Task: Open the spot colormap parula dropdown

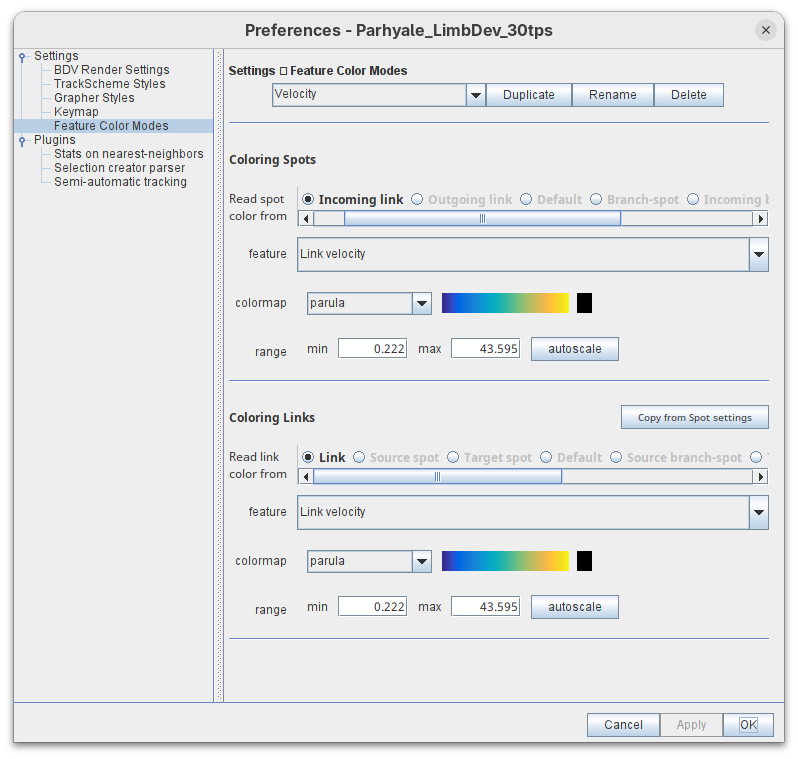Action: pyautogui.click(x=422, y=303)
